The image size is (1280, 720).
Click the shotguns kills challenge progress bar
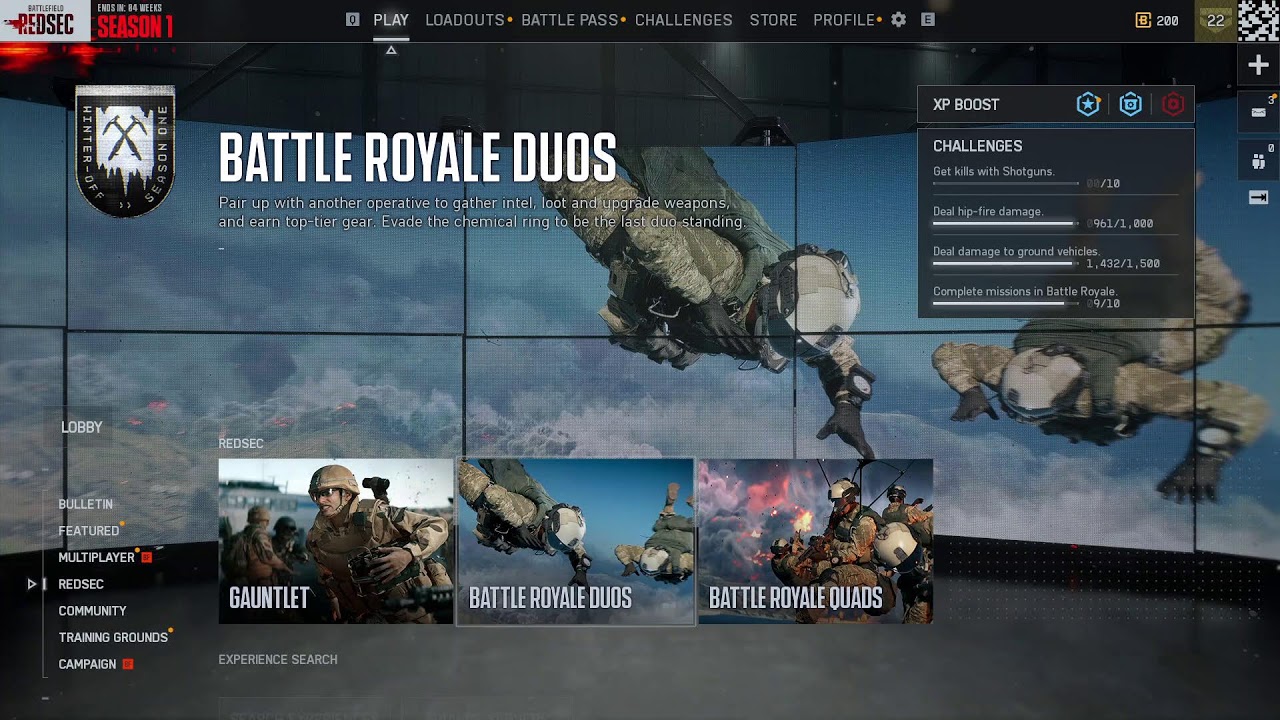pyautogui.click(x=1006, y=184)
